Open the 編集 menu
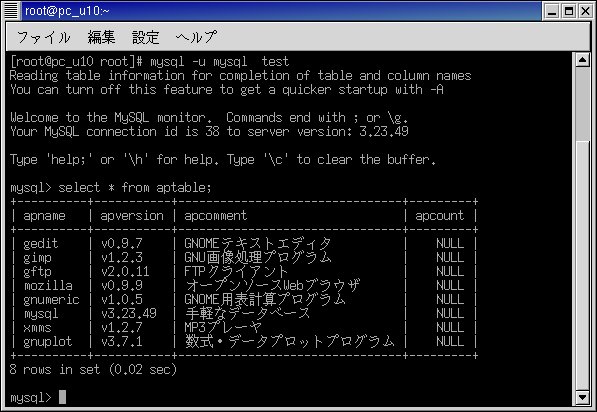The height and width of the screenshot is (412, 597). tap(101, 37)
